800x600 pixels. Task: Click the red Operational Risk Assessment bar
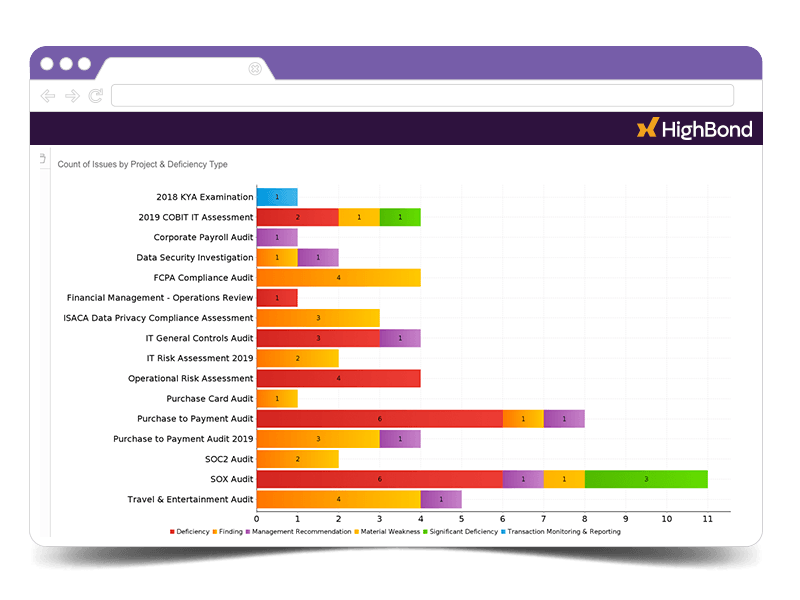tap(338, 379)
